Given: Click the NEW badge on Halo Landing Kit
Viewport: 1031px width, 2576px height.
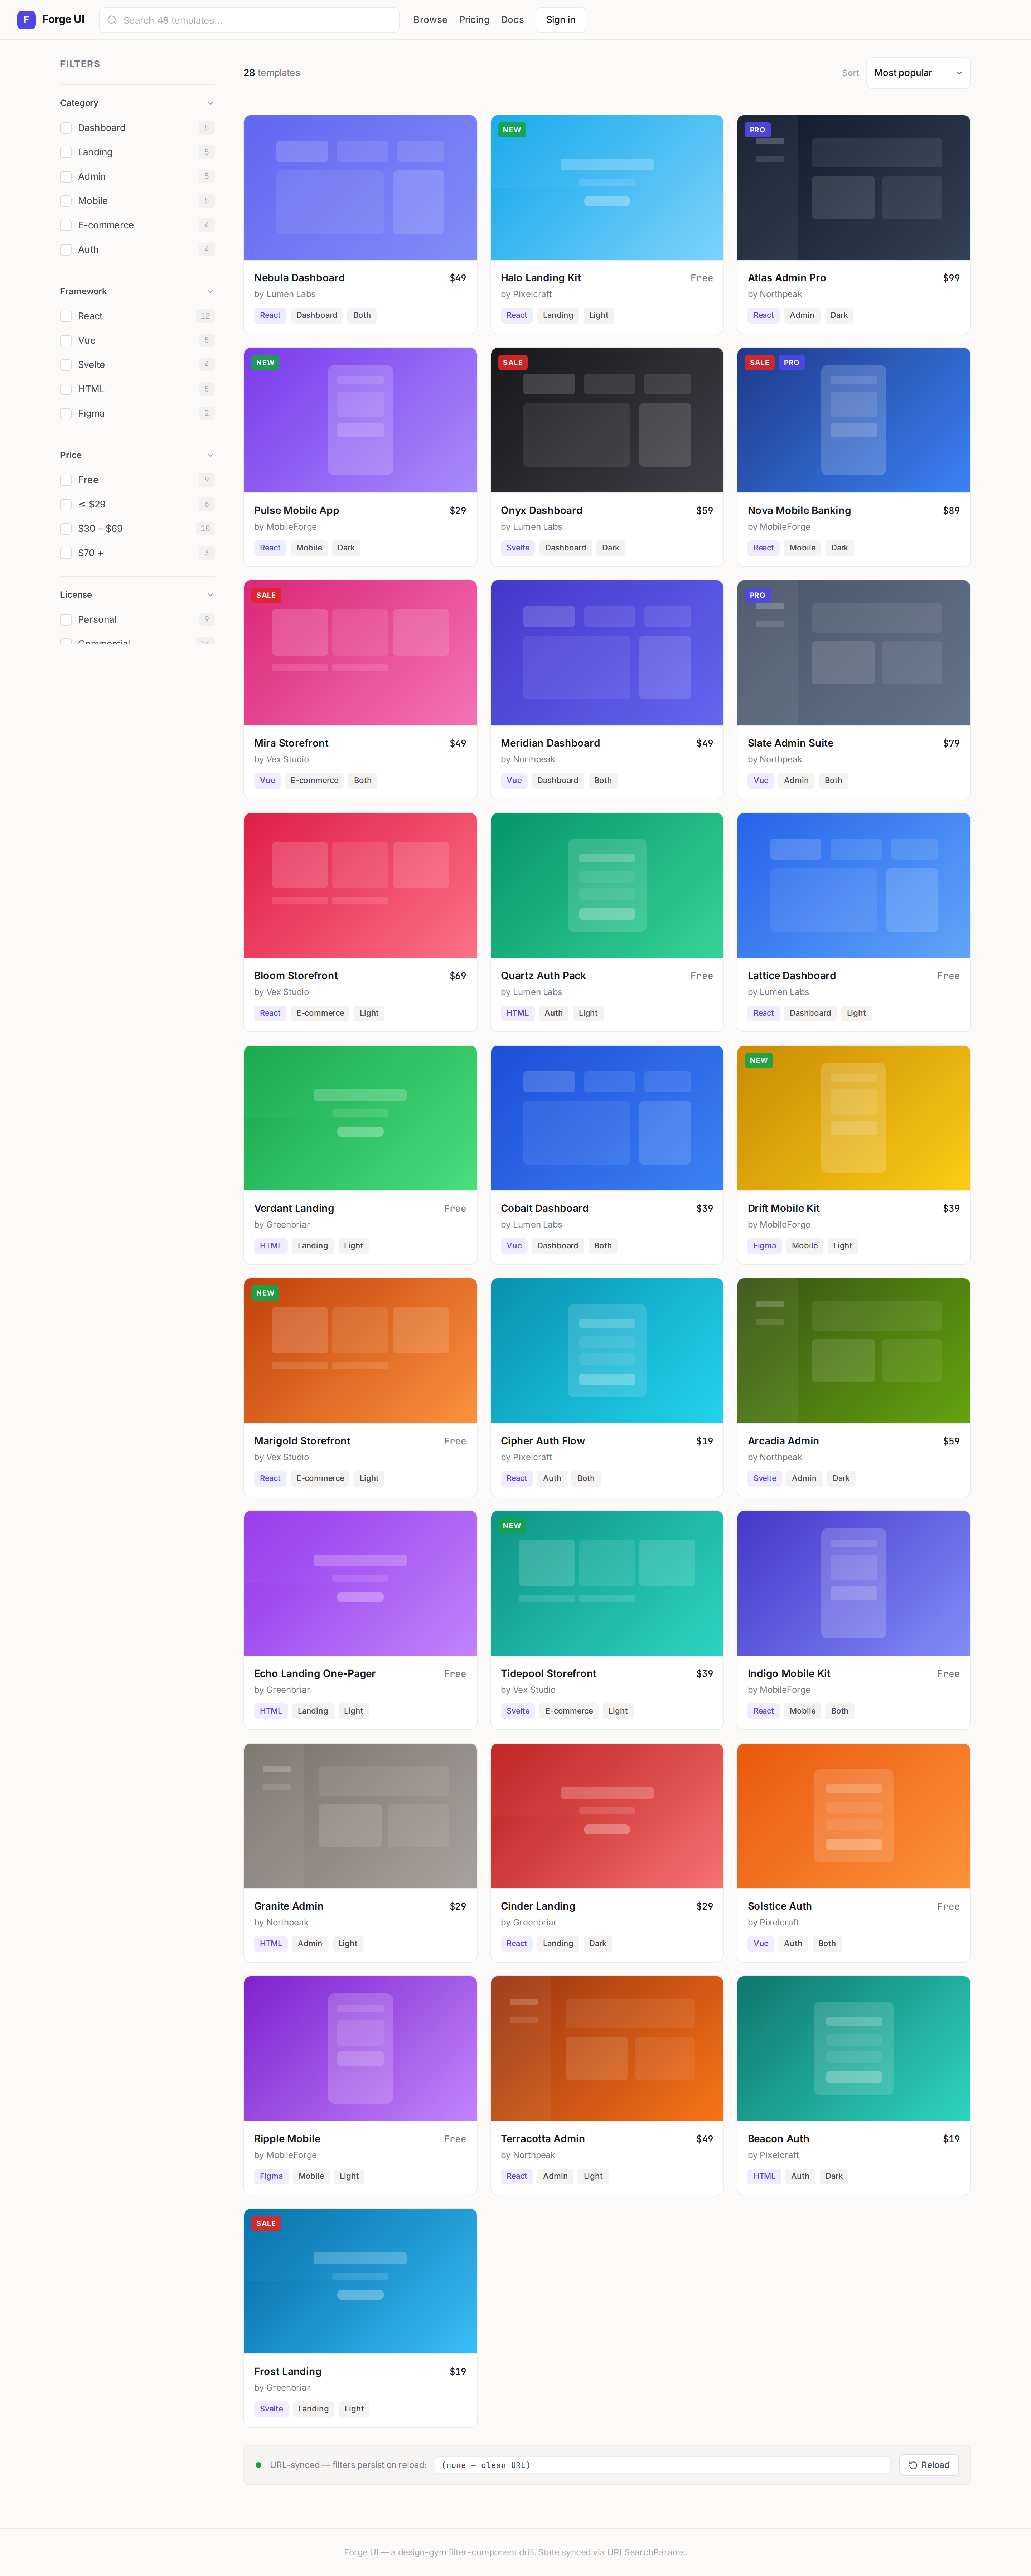Looking at the screenshot, I should pyautogui.click(x=512, y=130).
